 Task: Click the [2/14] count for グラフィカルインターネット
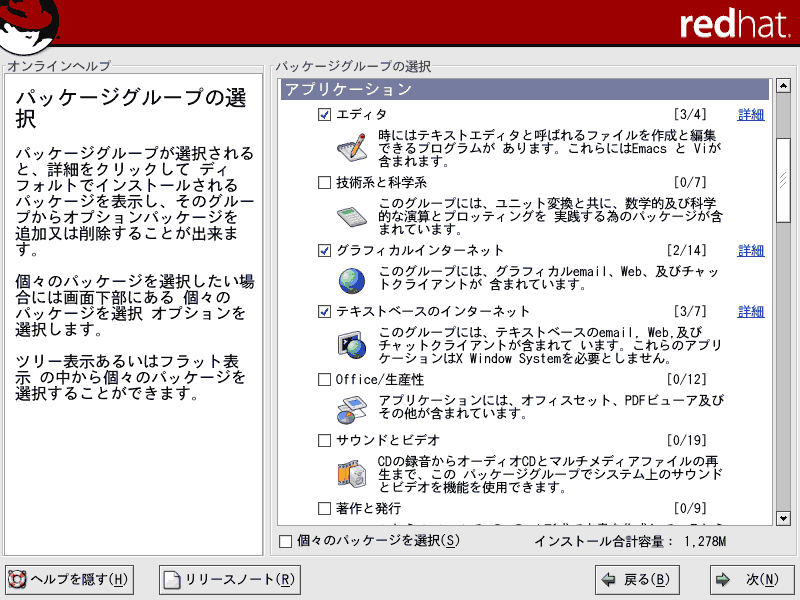(687, 251)
